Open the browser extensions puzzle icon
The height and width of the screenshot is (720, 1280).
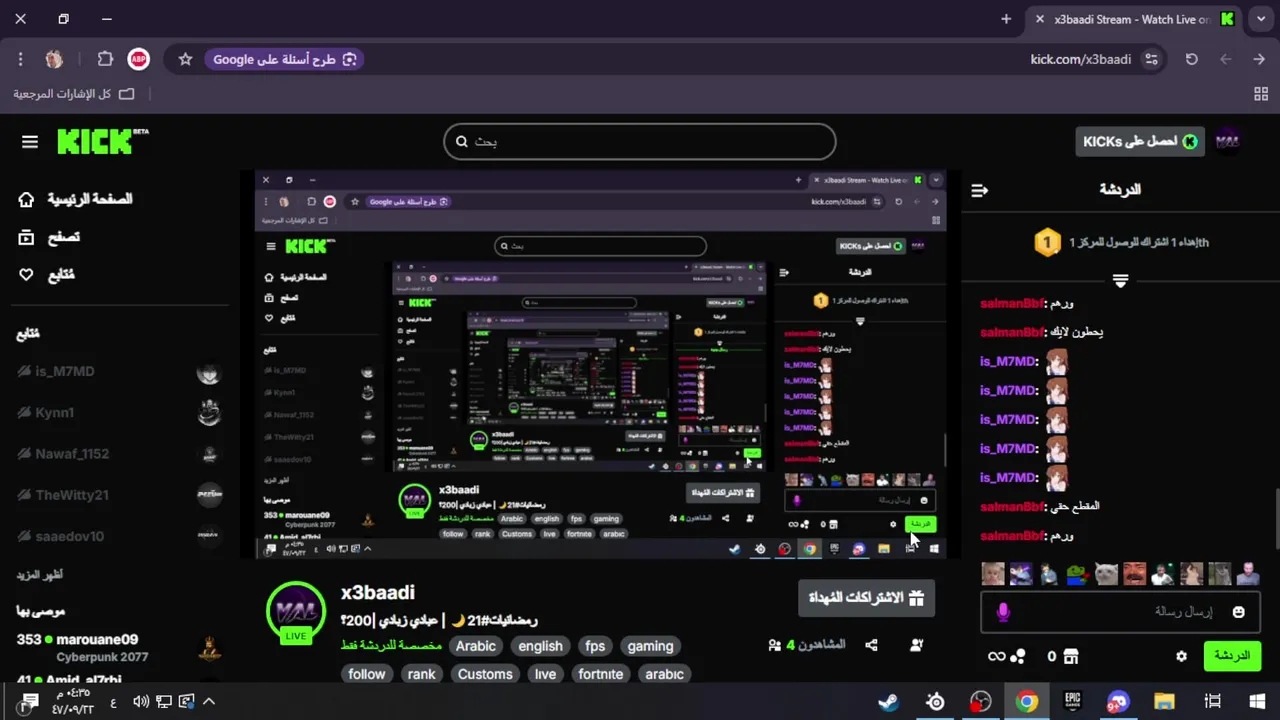coord(105,59)
